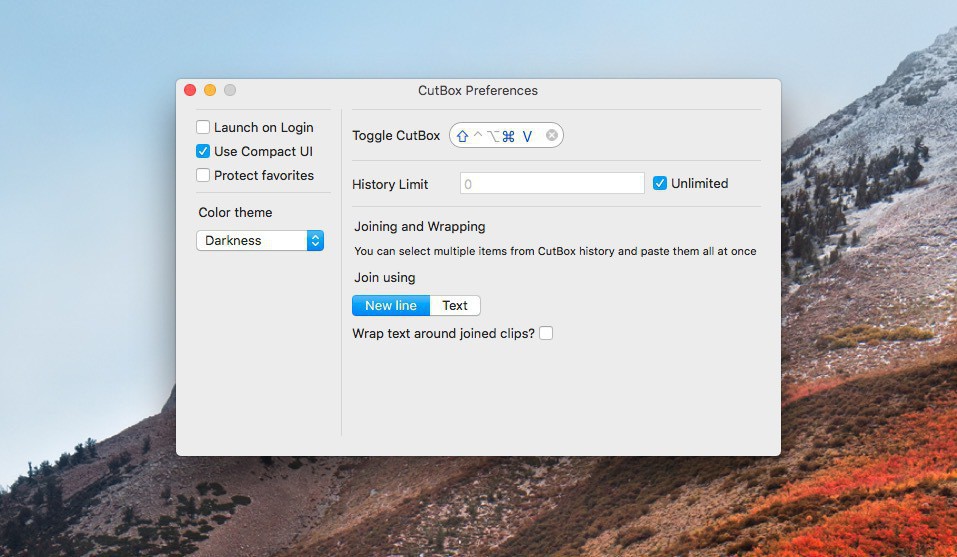Click the Joining and Wrapping heading
957x557 pixels.
click(420, 226)
